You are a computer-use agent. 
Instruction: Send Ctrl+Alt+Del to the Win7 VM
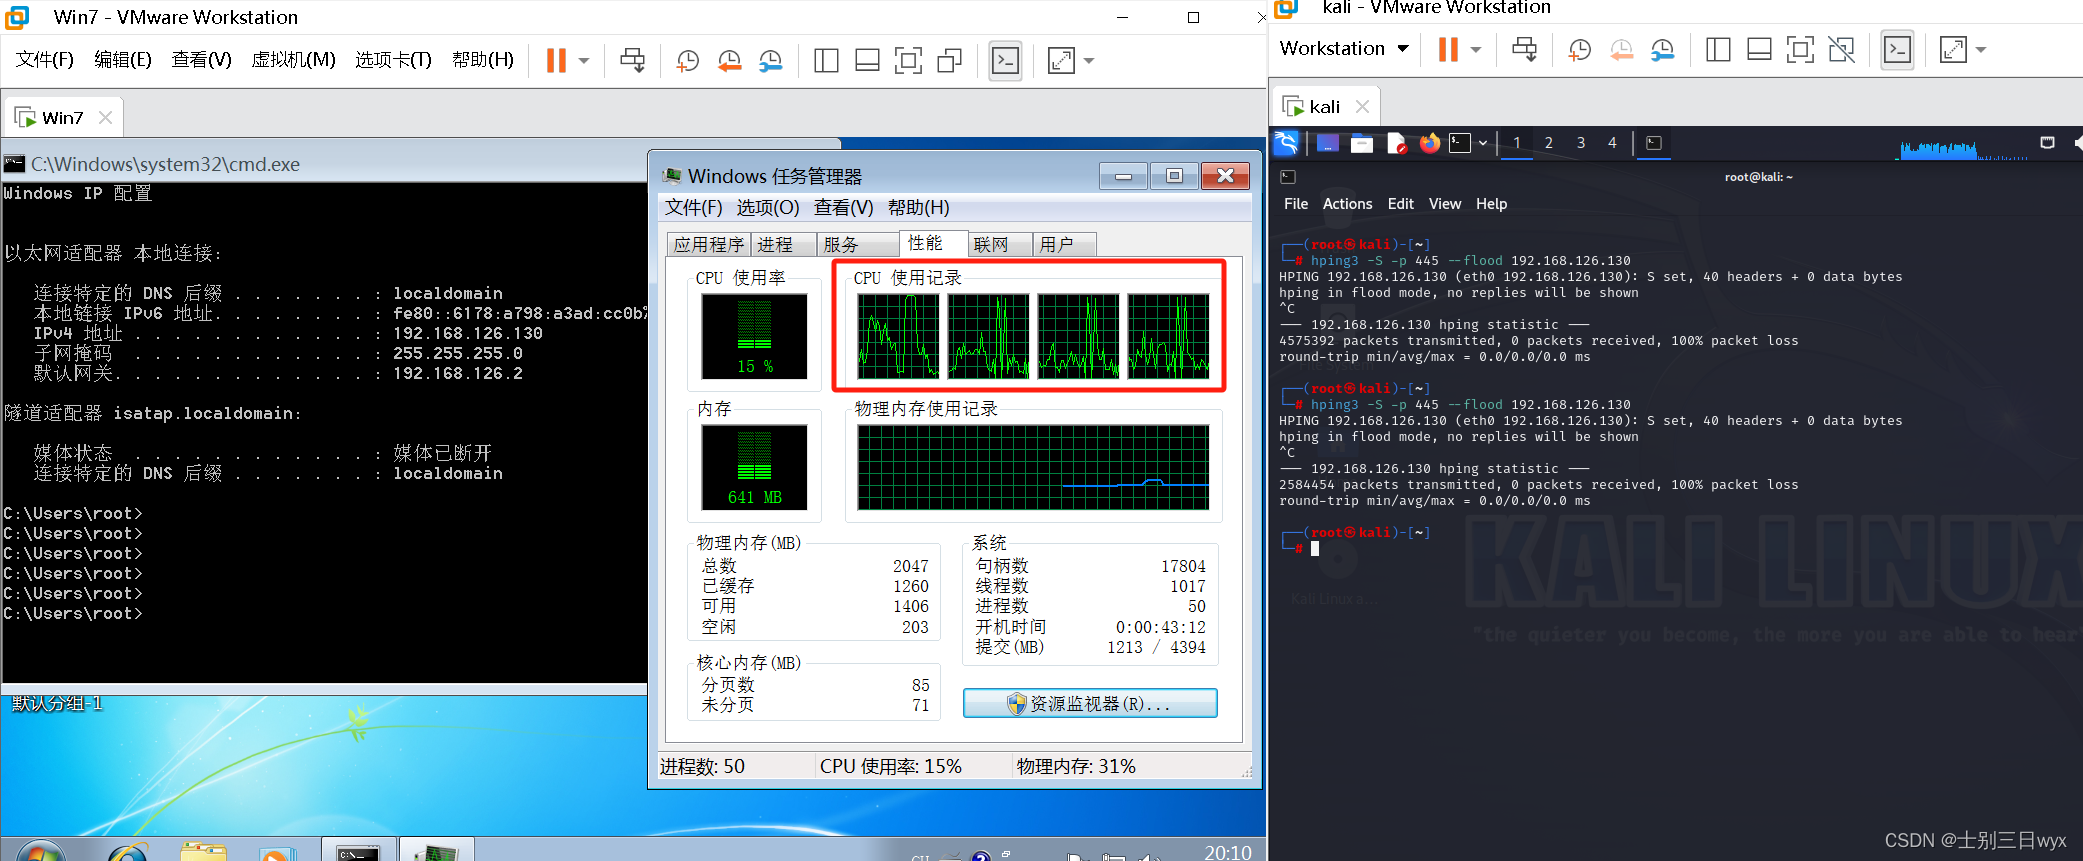pyautogui.click(x=632, y=61)
